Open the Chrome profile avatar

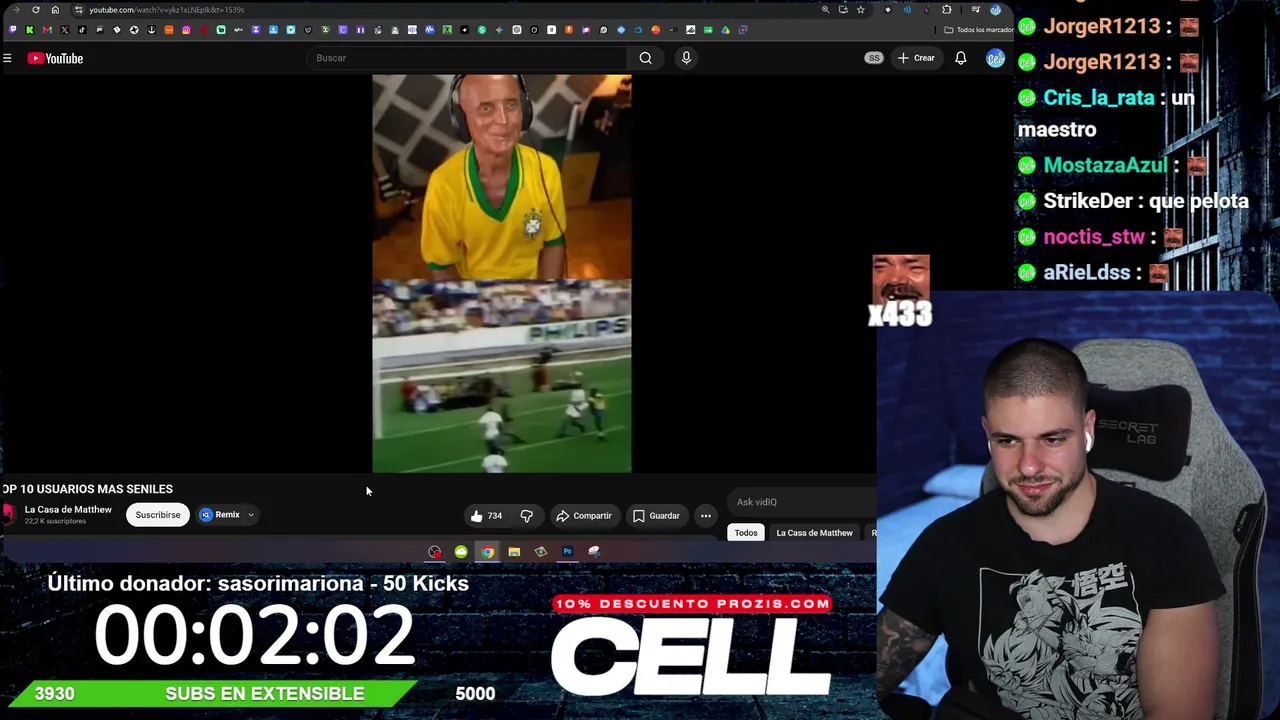995,10
